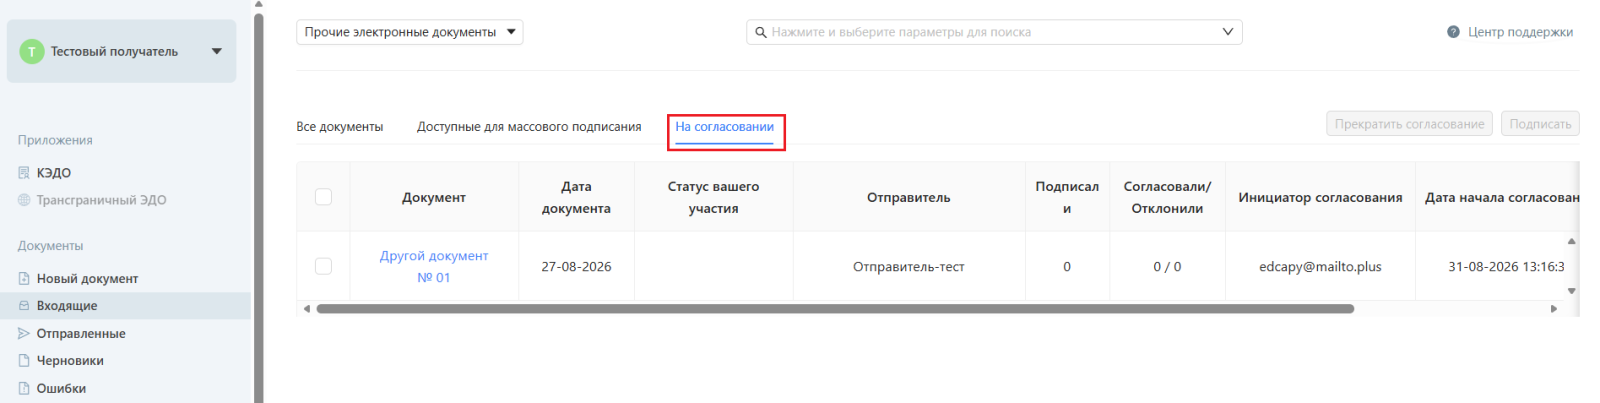Toggle the select-all checkbox in table header

point(323,197)
